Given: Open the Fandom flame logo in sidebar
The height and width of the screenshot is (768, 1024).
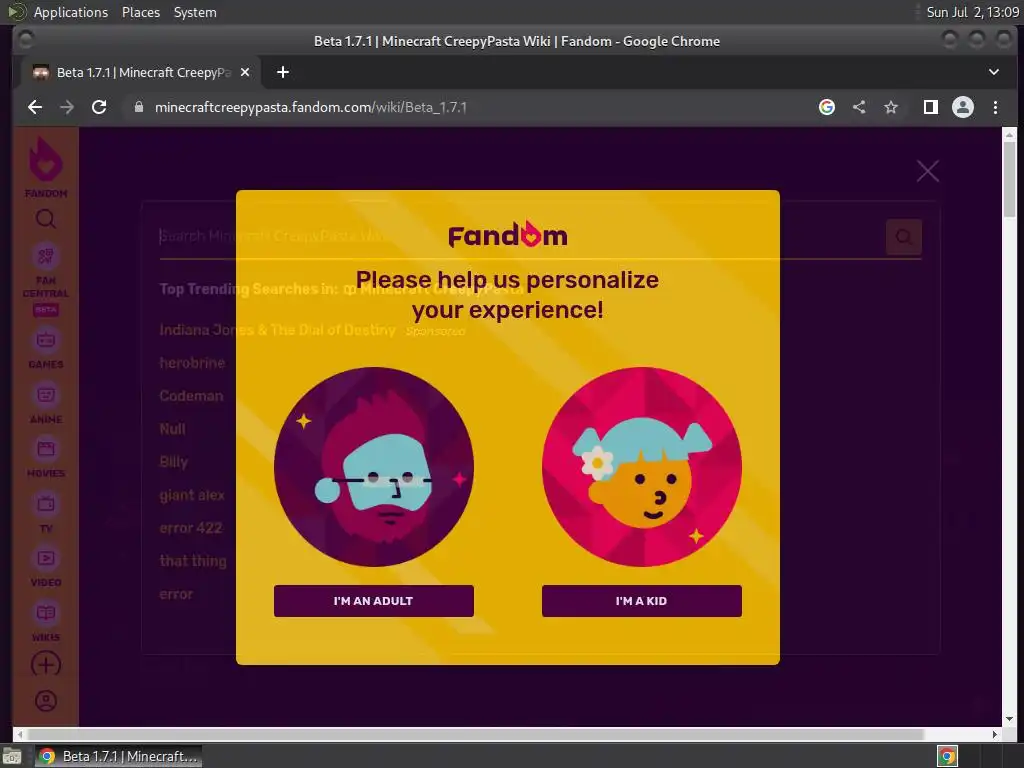Looking at the screenshot, I should [46, 167].
